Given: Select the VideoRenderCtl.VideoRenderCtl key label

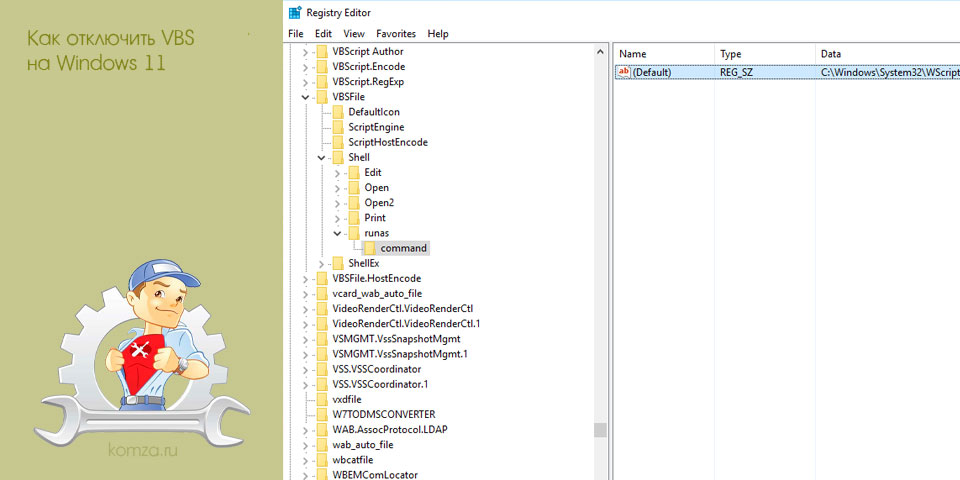Looking at the screenshot, I should click(403, 309).
